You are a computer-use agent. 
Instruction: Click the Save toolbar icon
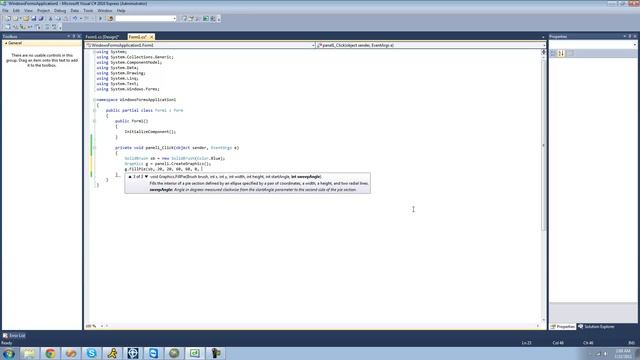tap(34, 18)
